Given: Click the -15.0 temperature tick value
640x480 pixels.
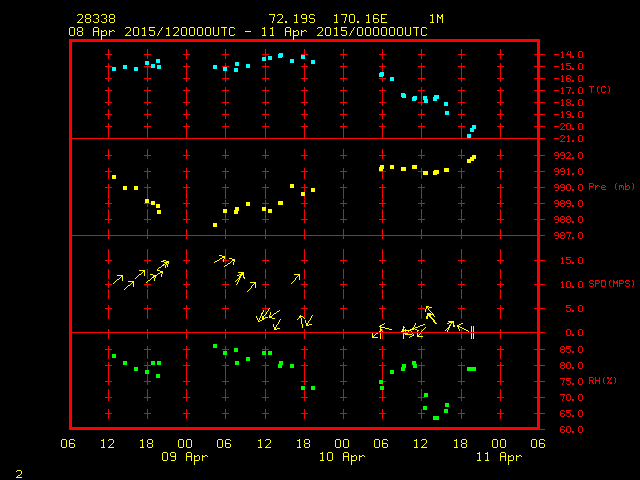Looking at the screenshot, I should click(568, 67).
